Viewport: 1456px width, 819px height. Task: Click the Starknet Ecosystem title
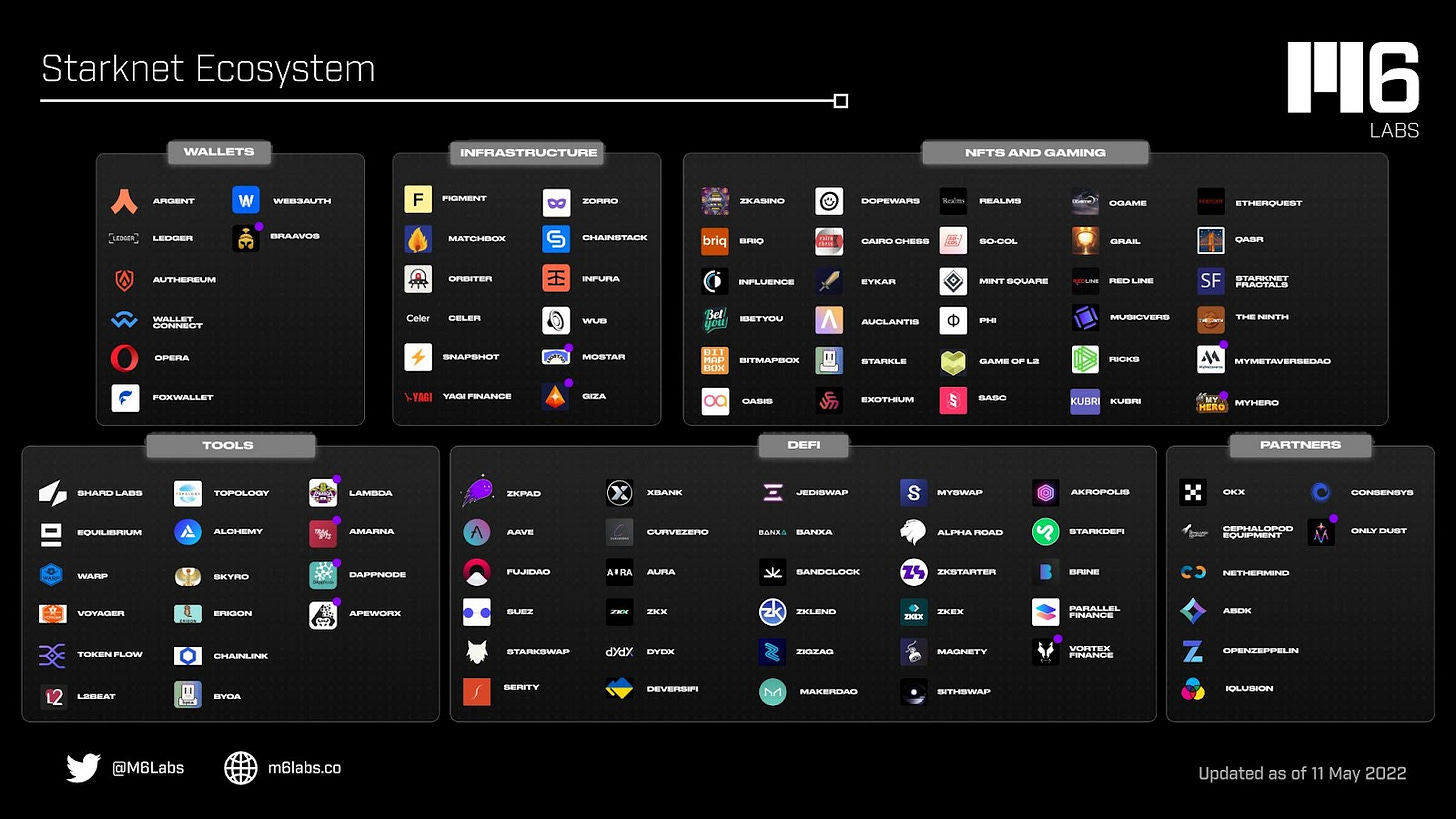point(208,68)
